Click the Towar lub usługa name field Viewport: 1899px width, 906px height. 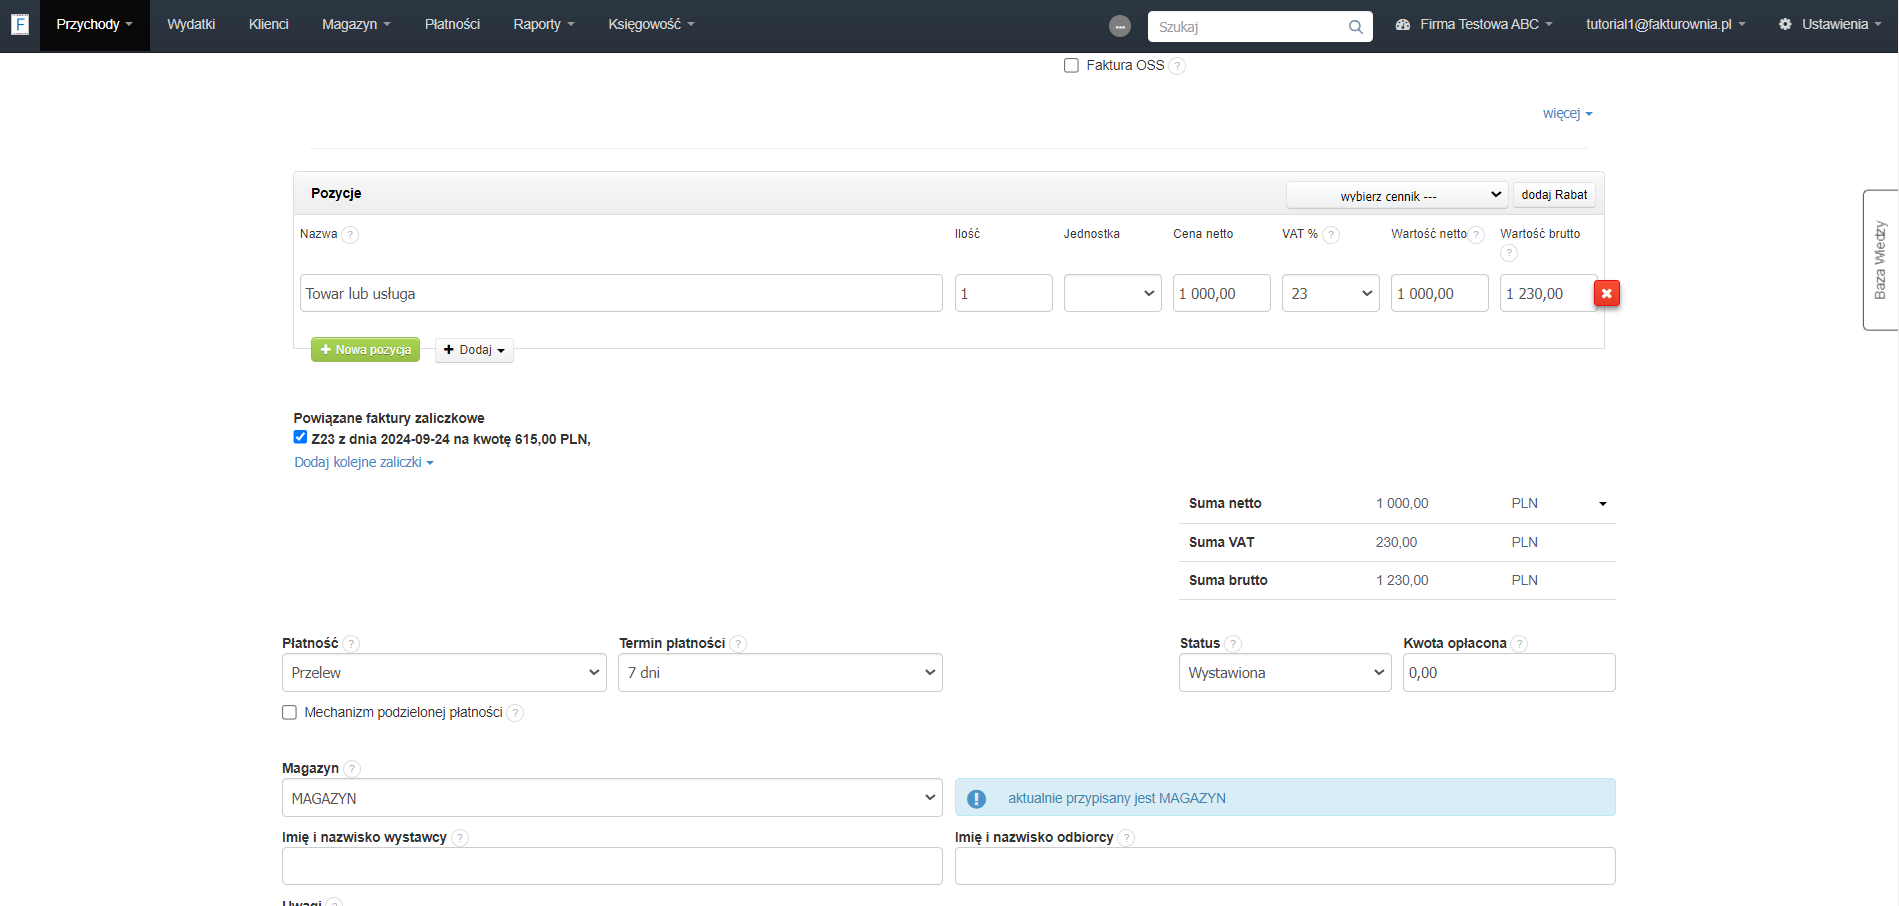[621, 293]
